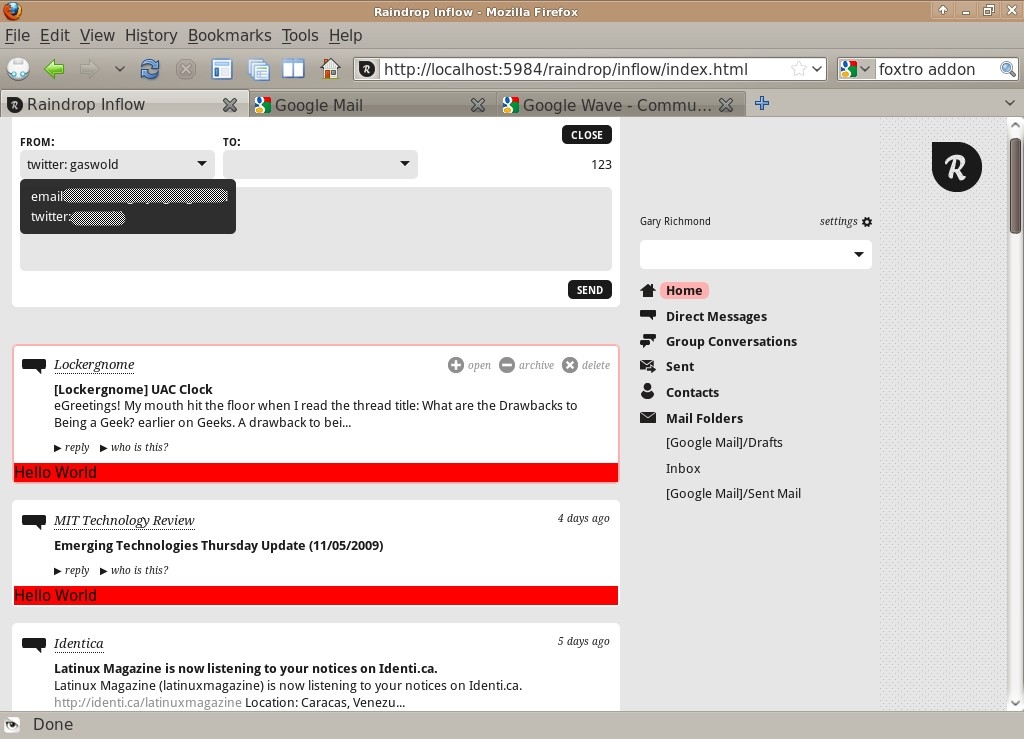Open the address bar history dropdown

click(x=817, y=69)
